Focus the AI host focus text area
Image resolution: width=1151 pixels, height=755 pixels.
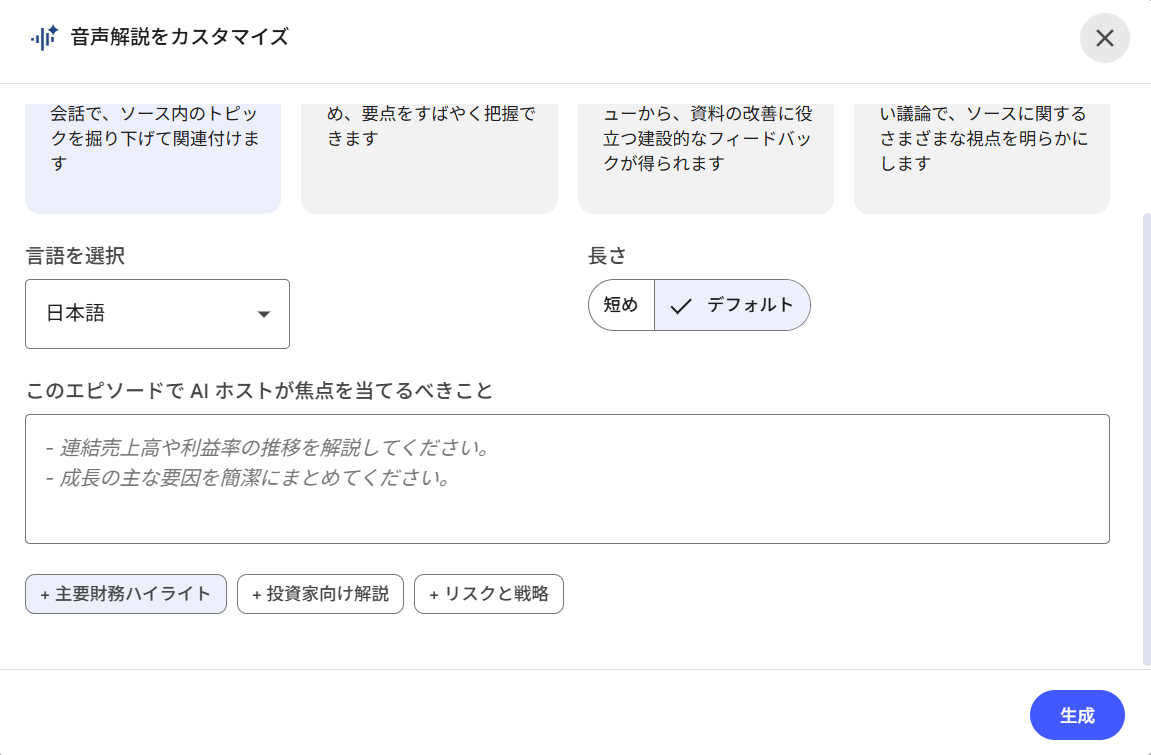click(567, 479)
